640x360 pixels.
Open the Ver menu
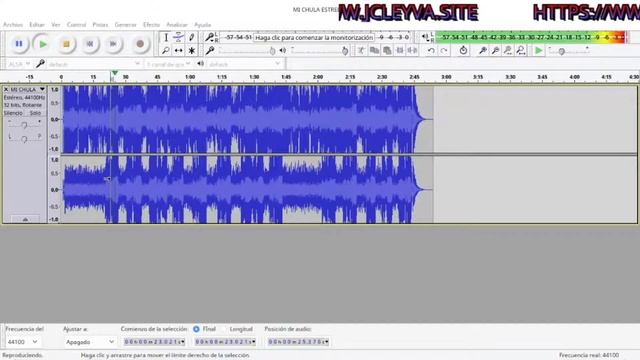pos(56,25)
